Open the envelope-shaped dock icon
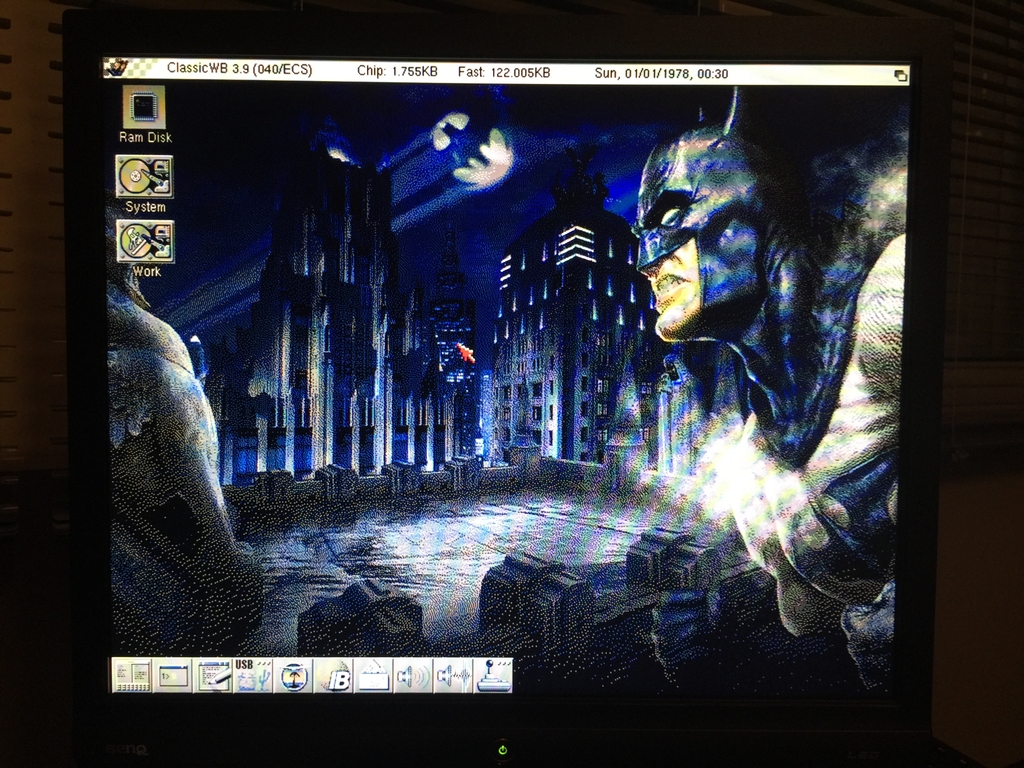The width and height of the screenshot is (1024, 768). (x=374, y=675)
